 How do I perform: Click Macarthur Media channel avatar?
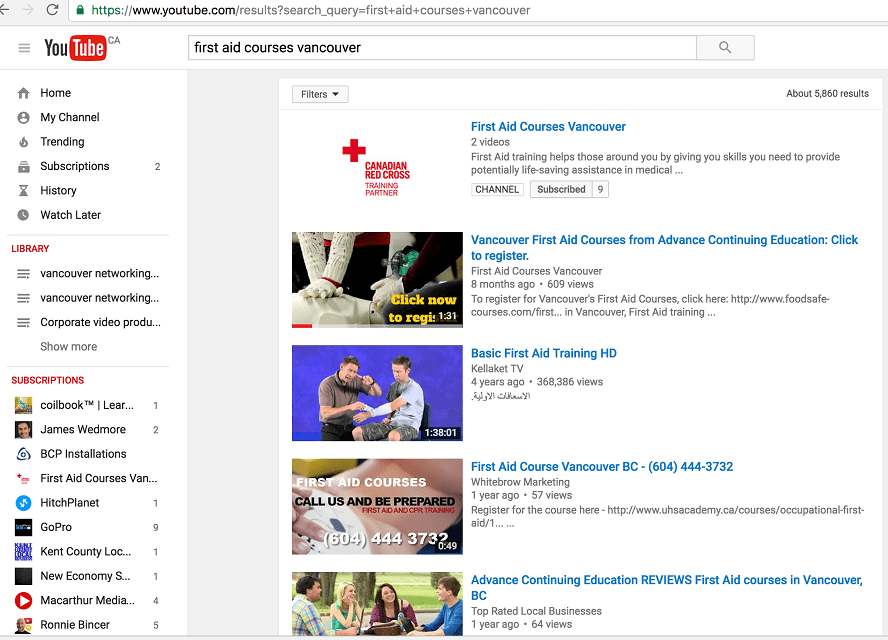tap(23, 600)
